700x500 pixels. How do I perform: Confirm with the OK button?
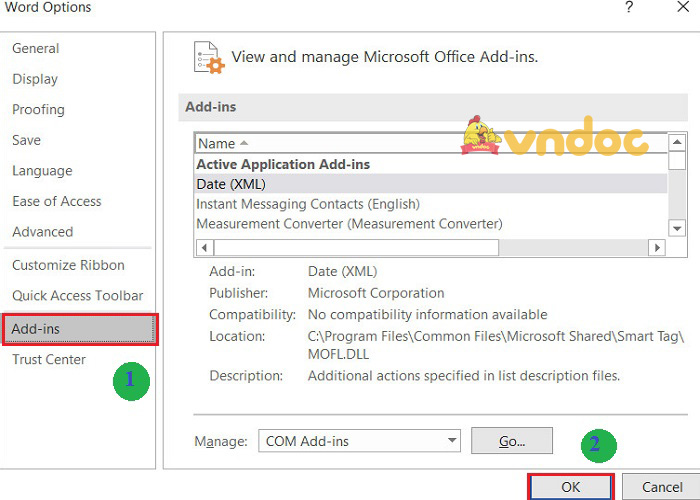point(570,487)
